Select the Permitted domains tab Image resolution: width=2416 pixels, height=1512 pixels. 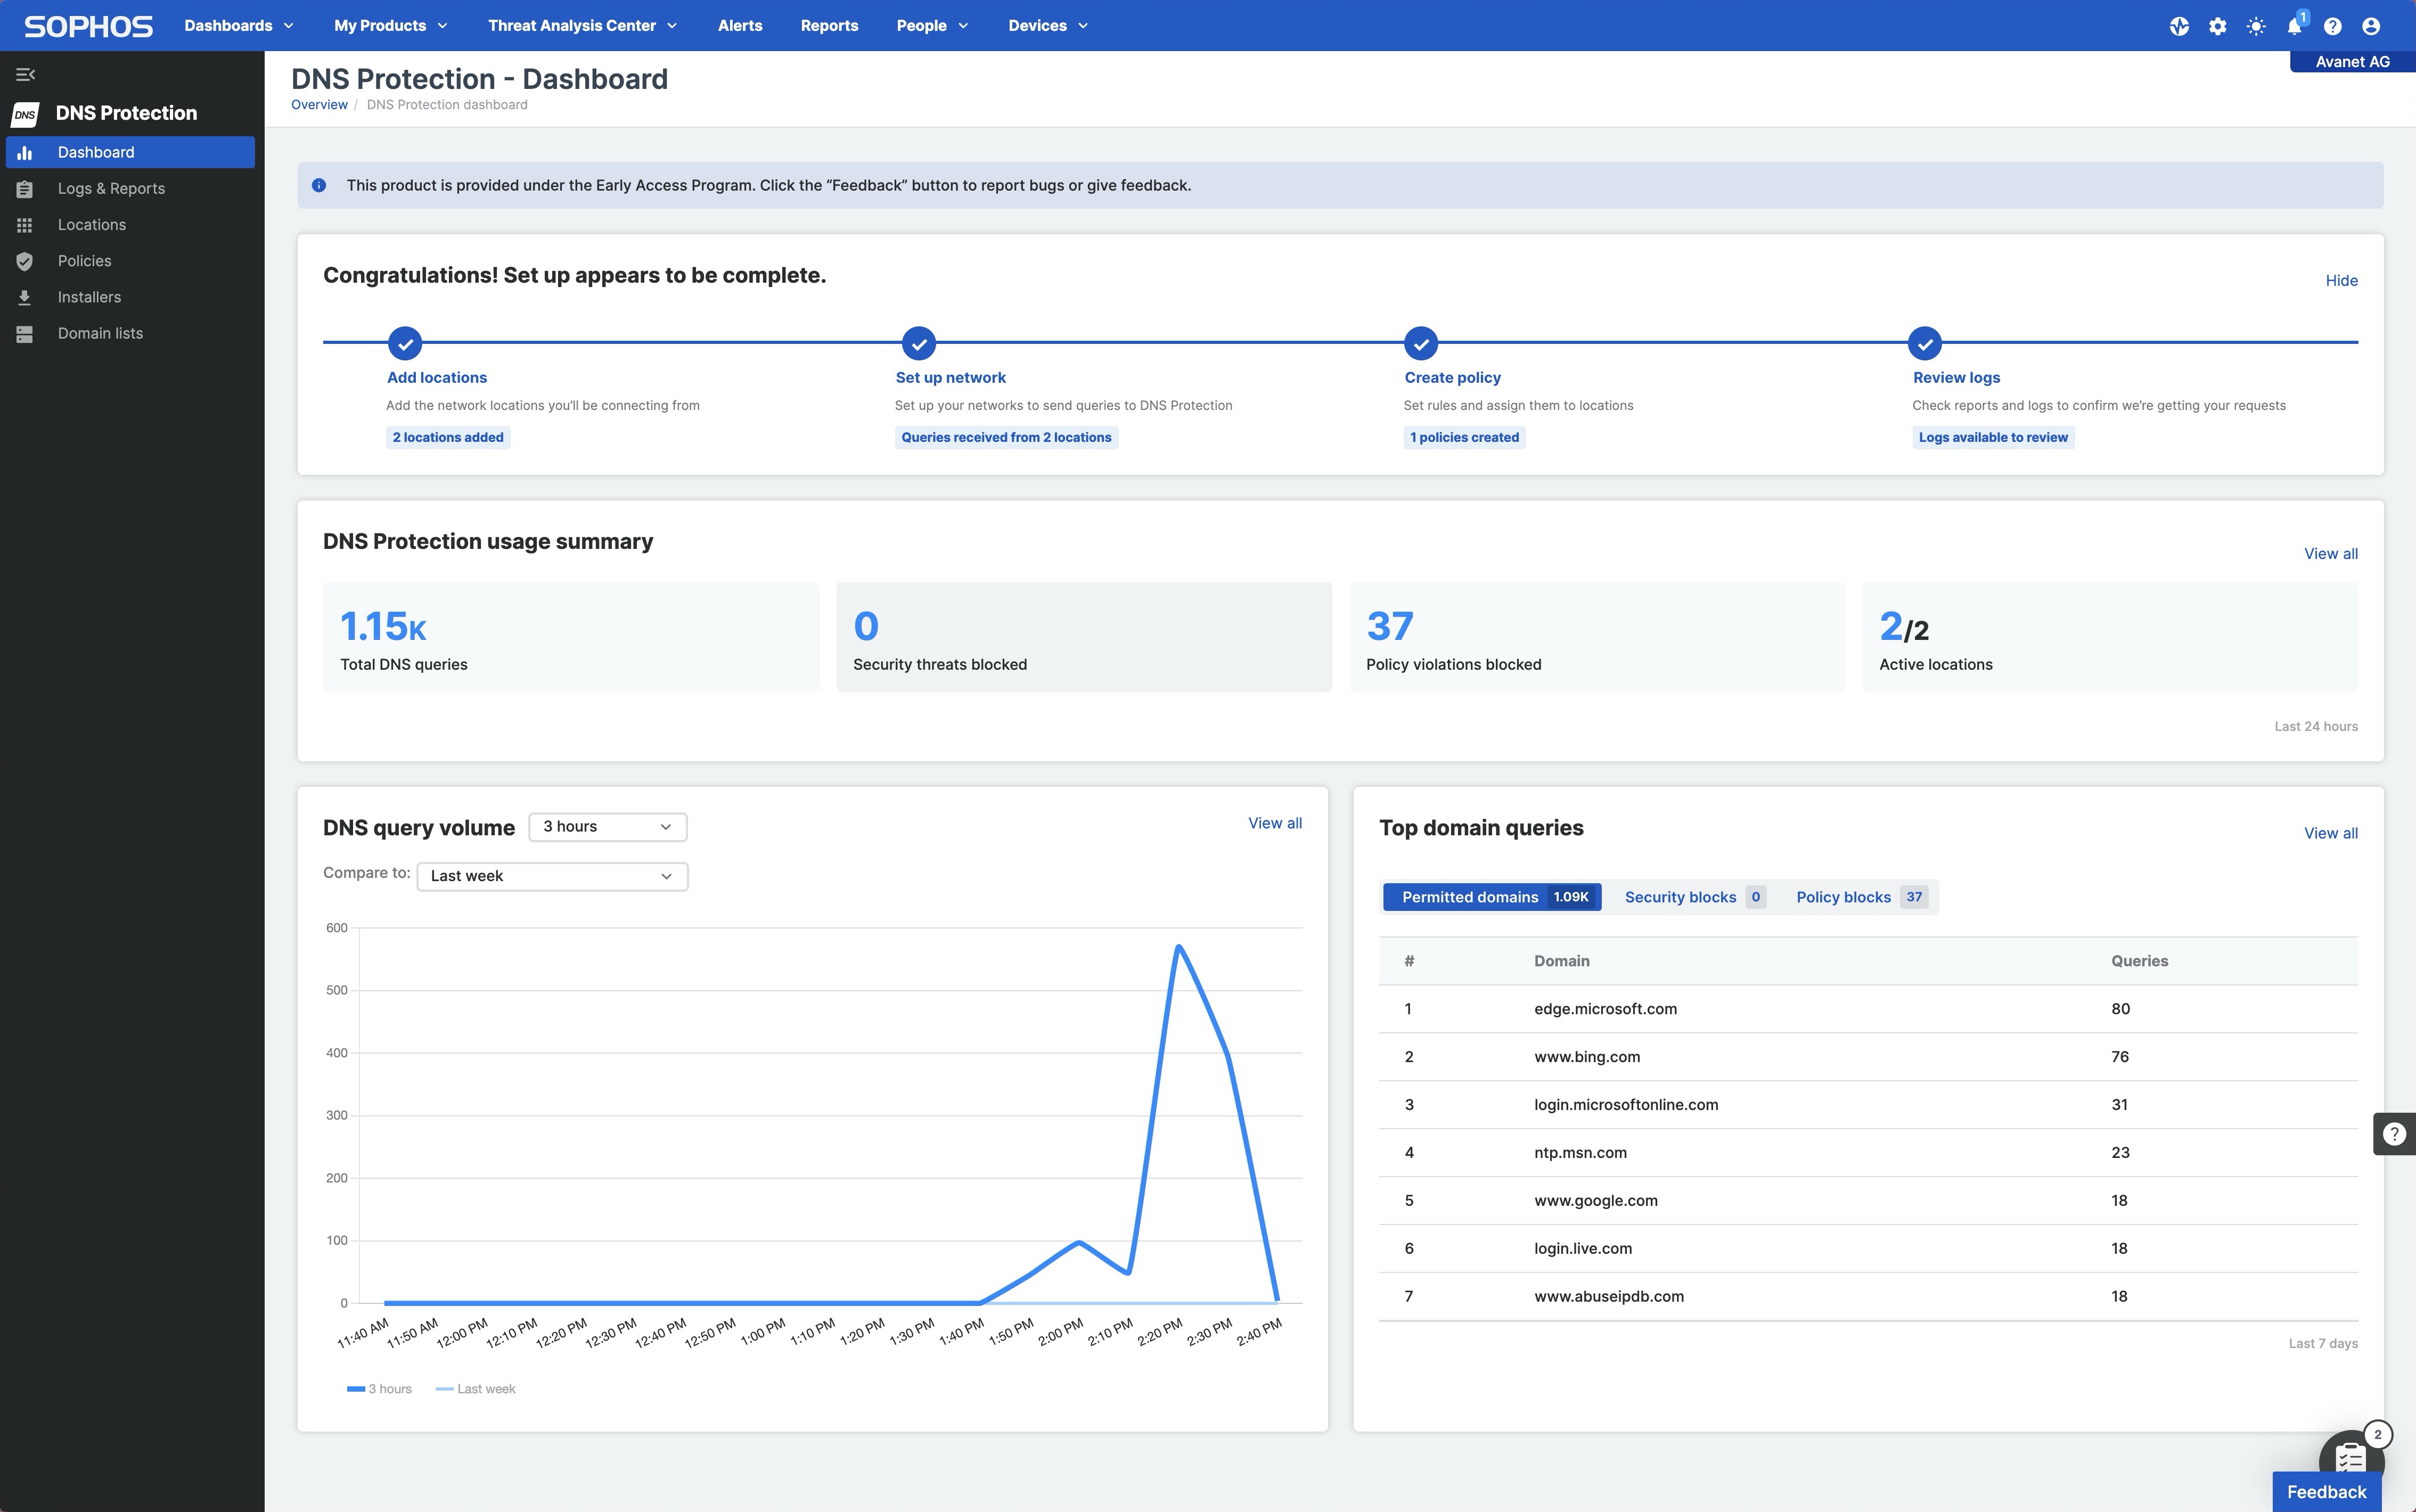(x=1492, y=897)
